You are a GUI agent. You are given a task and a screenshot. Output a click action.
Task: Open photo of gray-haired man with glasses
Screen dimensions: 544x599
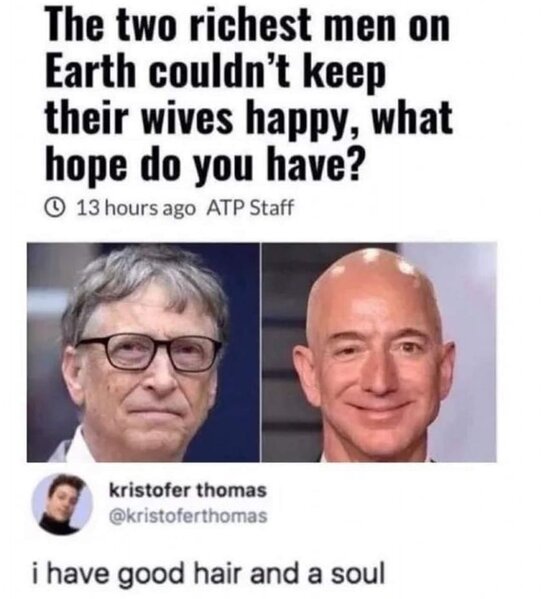click(x=143, y=352)
